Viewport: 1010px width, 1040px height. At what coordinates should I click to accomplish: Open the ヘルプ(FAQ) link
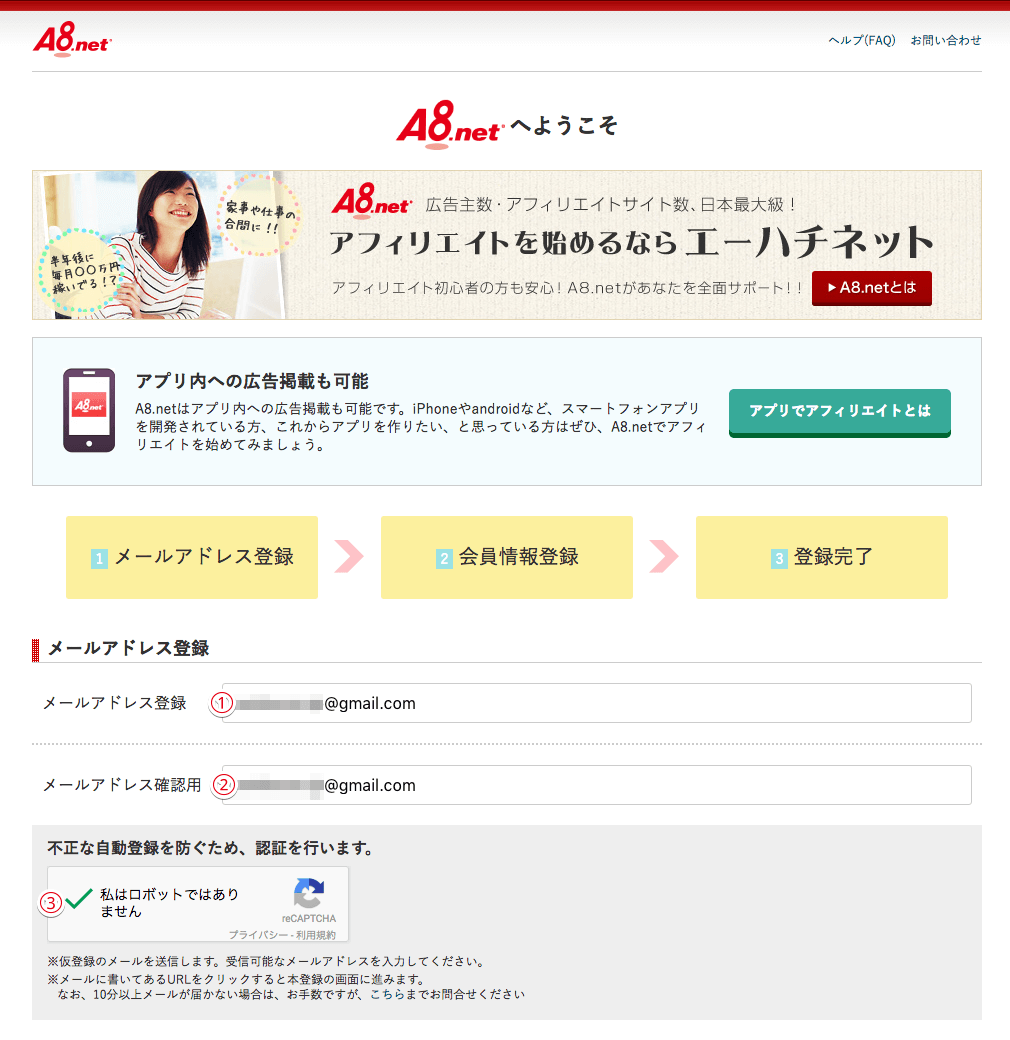[x=861, y=40]
